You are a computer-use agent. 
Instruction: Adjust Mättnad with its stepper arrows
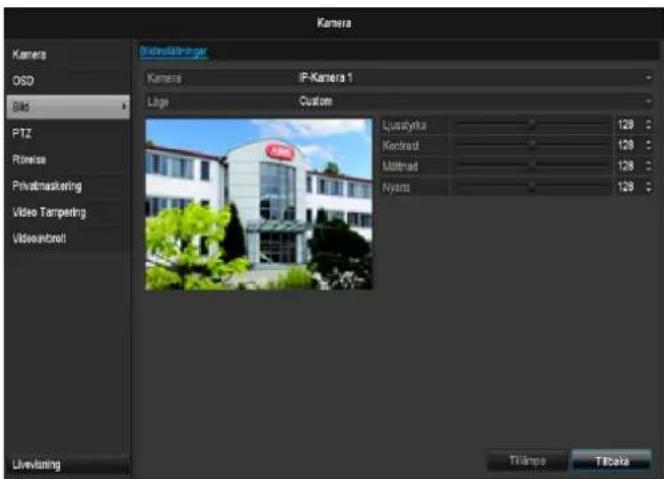pyautogui.click(x=649, y=166)
